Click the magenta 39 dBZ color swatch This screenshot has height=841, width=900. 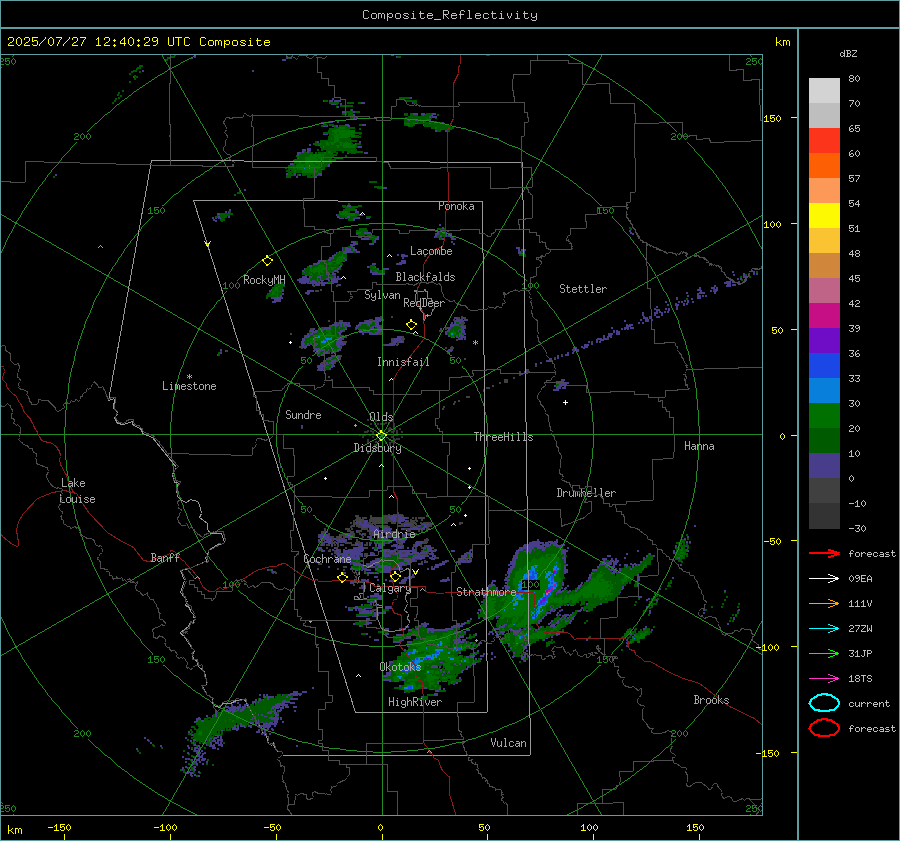pyautogui.click(x=824, y=316)
